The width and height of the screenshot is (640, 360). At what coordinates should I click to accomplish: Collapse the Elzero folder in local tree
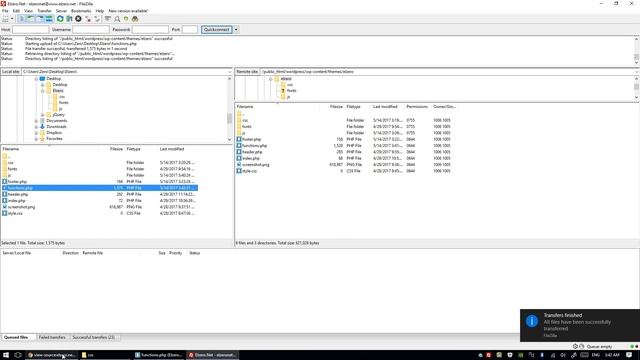[42, 91]
